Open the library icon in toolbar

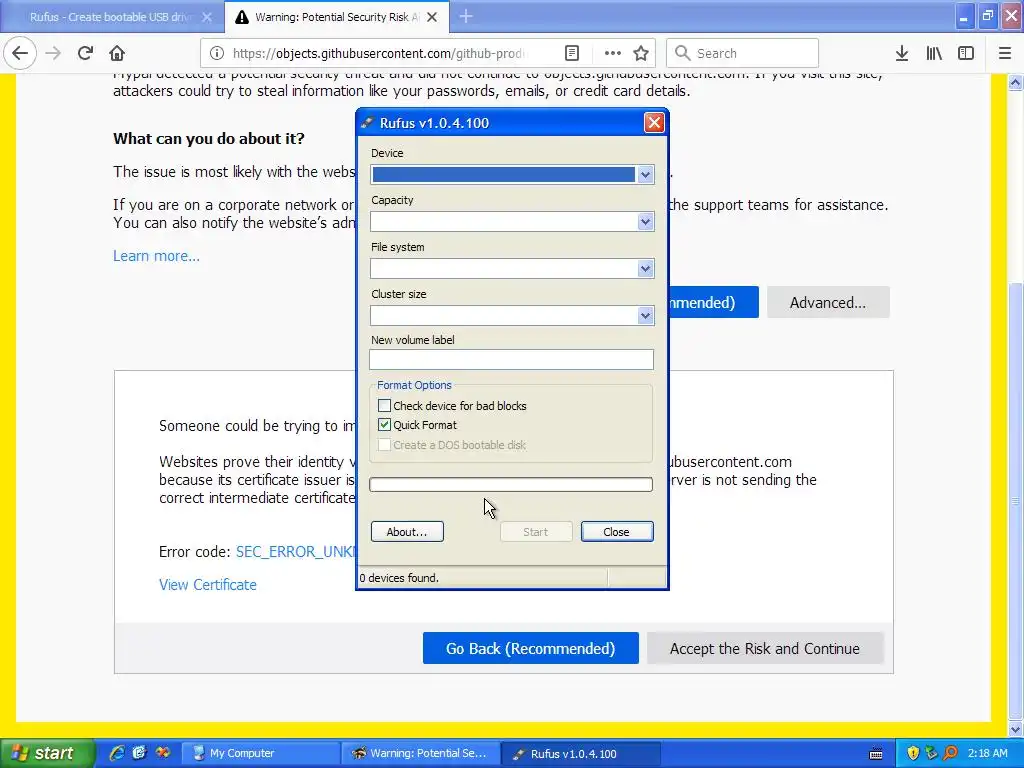[x=934, y=53]
